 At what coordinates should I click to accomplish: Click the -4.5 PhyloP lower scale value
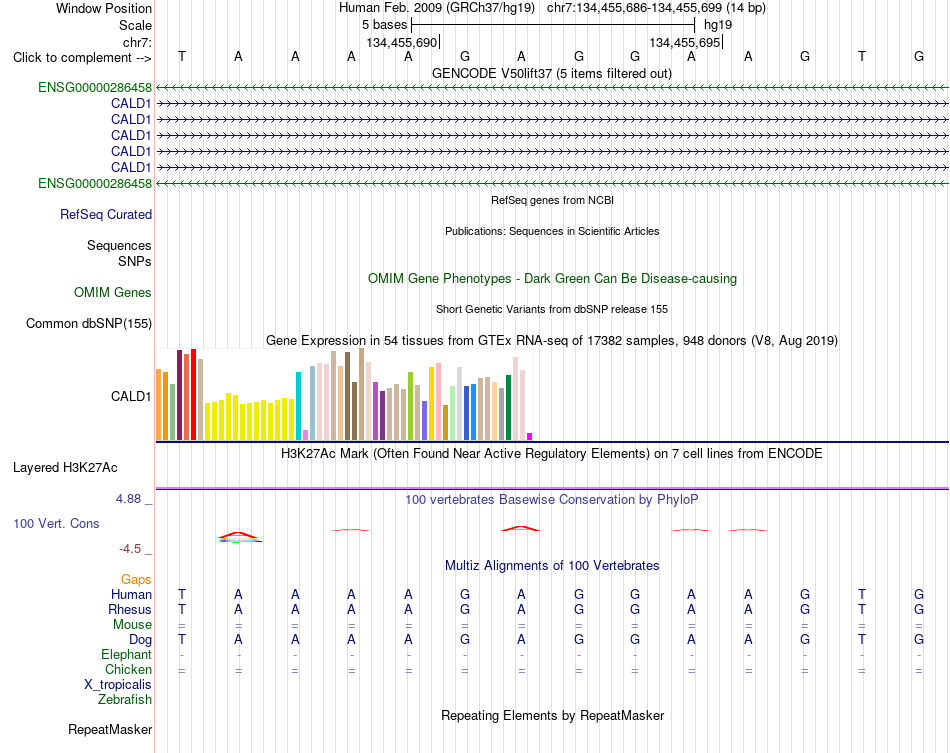[130, 549]
